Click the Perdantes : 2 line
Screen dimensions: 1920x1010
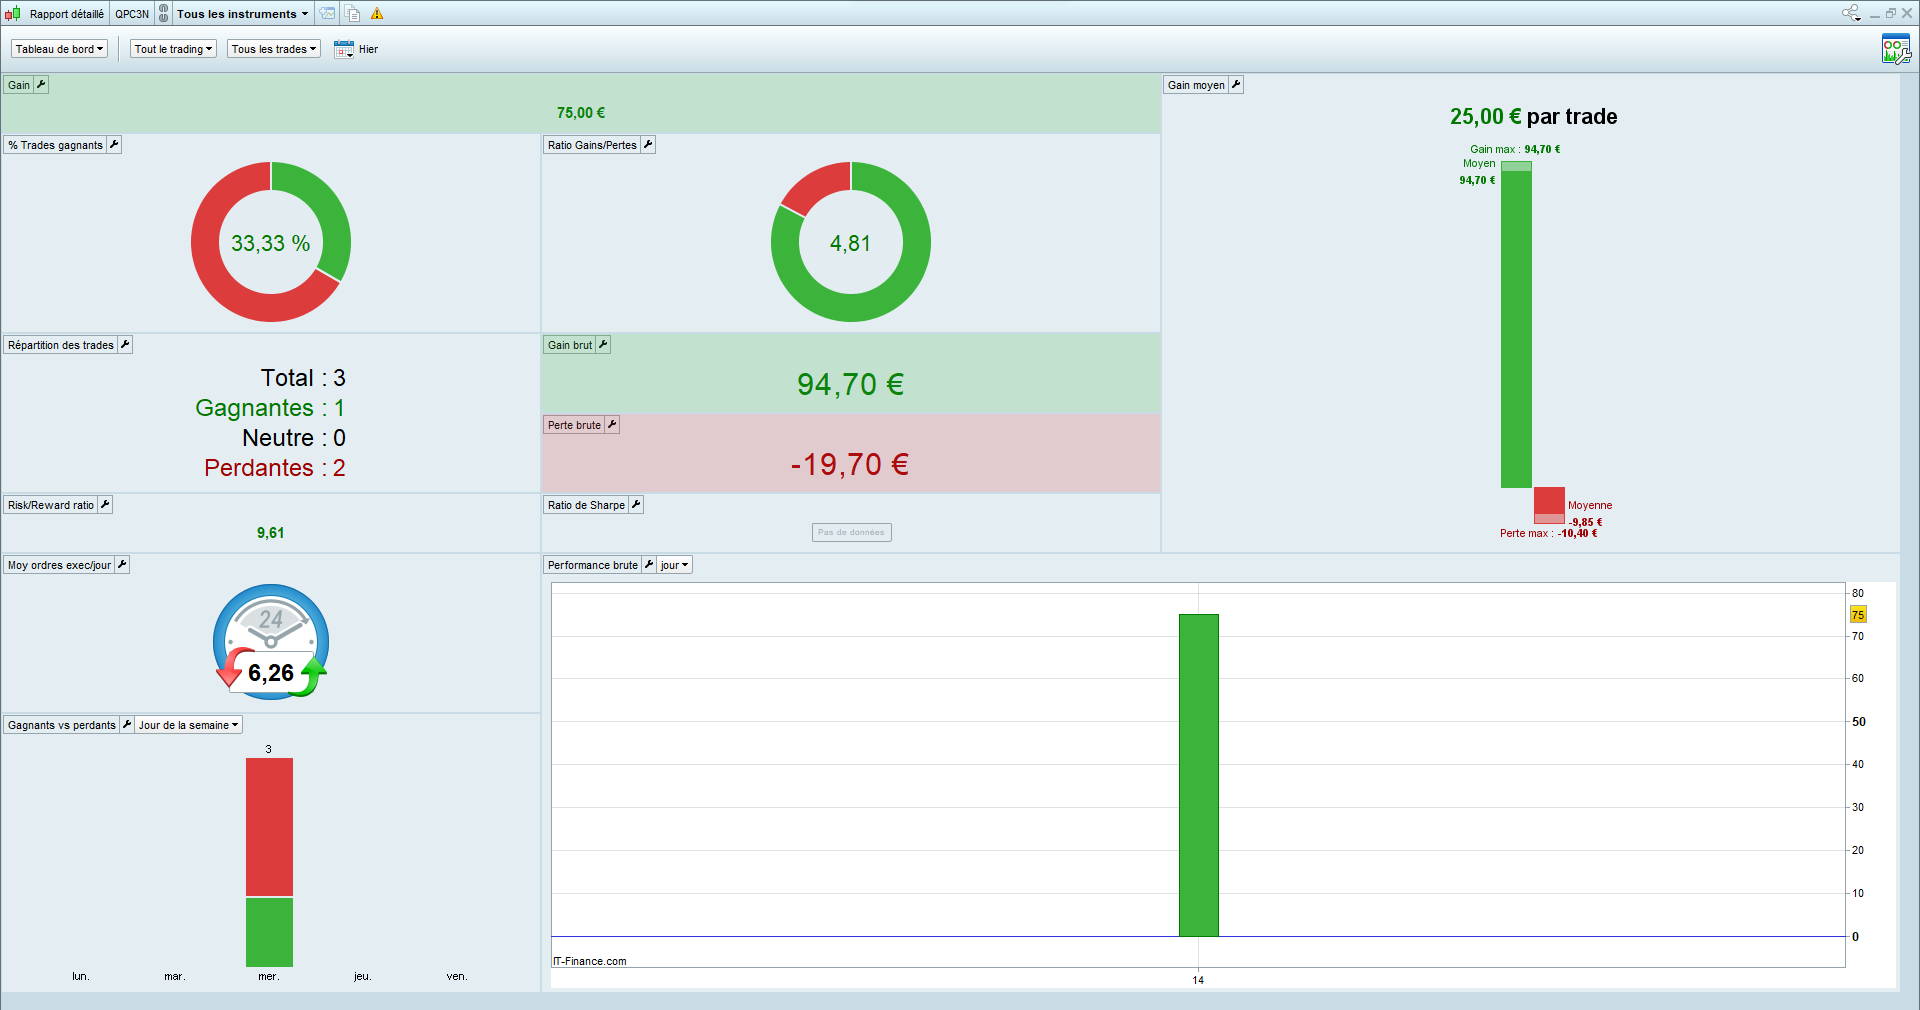click(275, 468)
